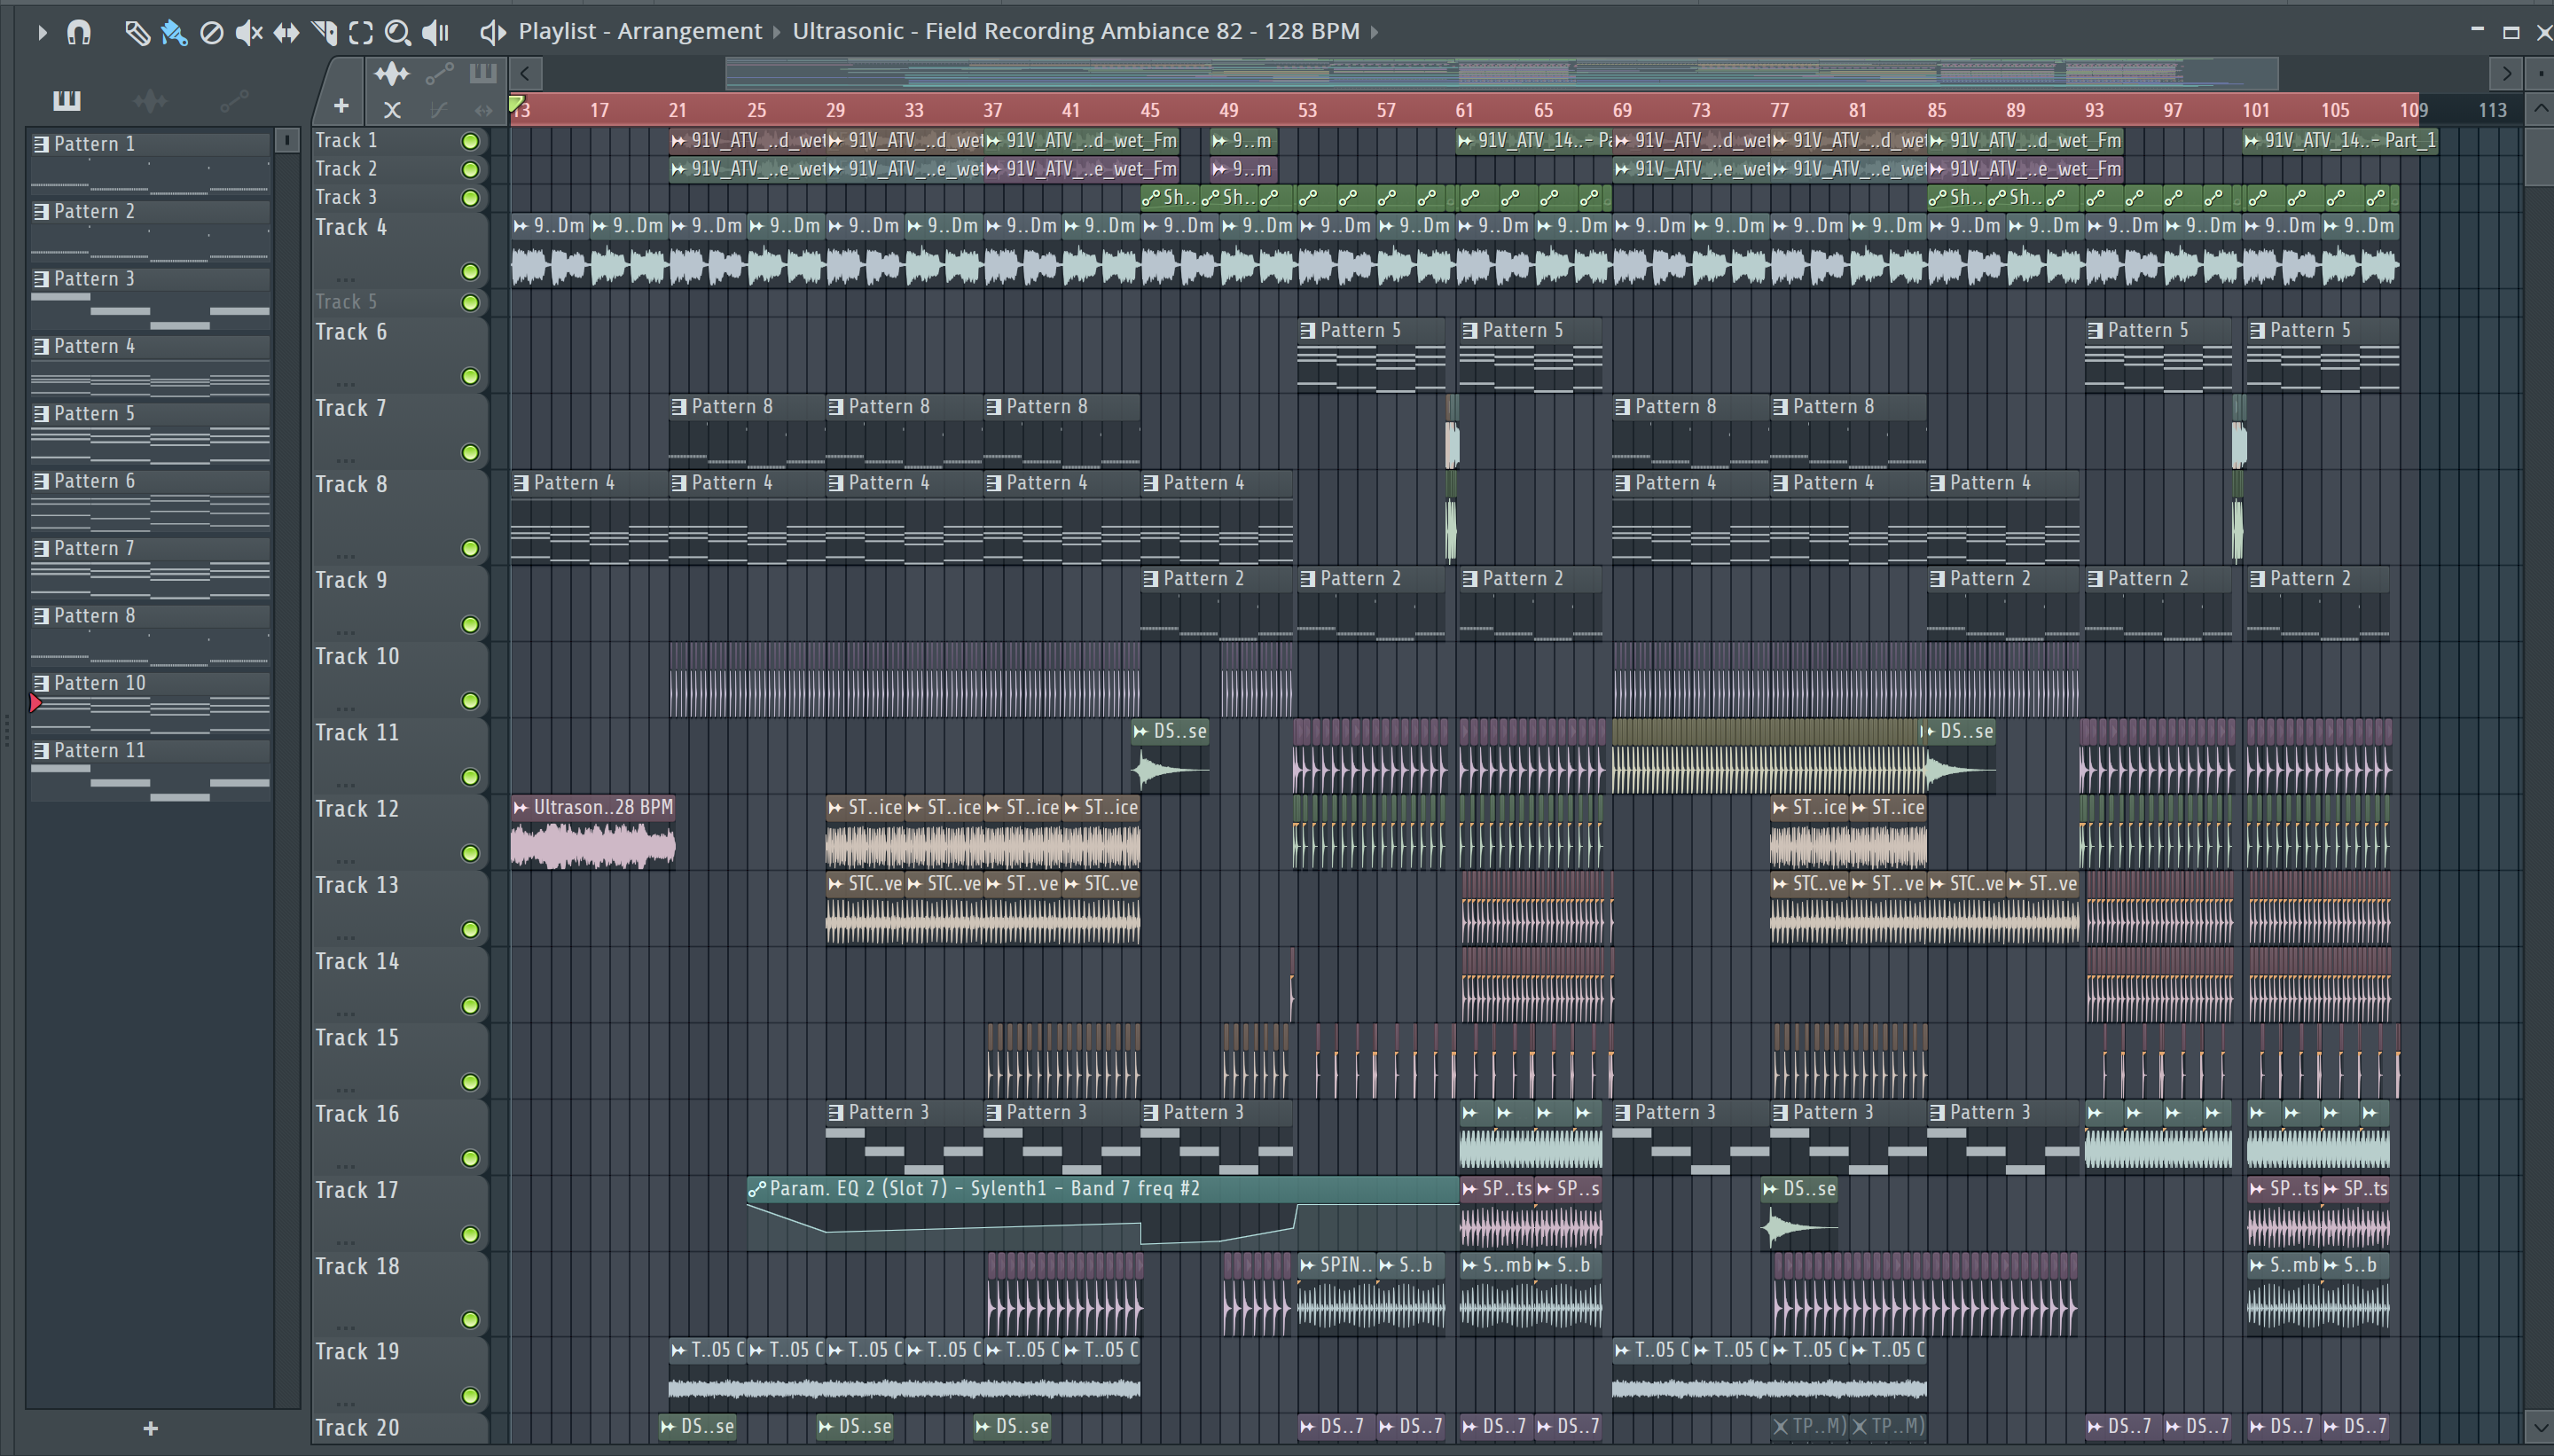Select the Delete tool
The height and width of the screenshot is (1456, 2554).
click(x=211, y=32)
